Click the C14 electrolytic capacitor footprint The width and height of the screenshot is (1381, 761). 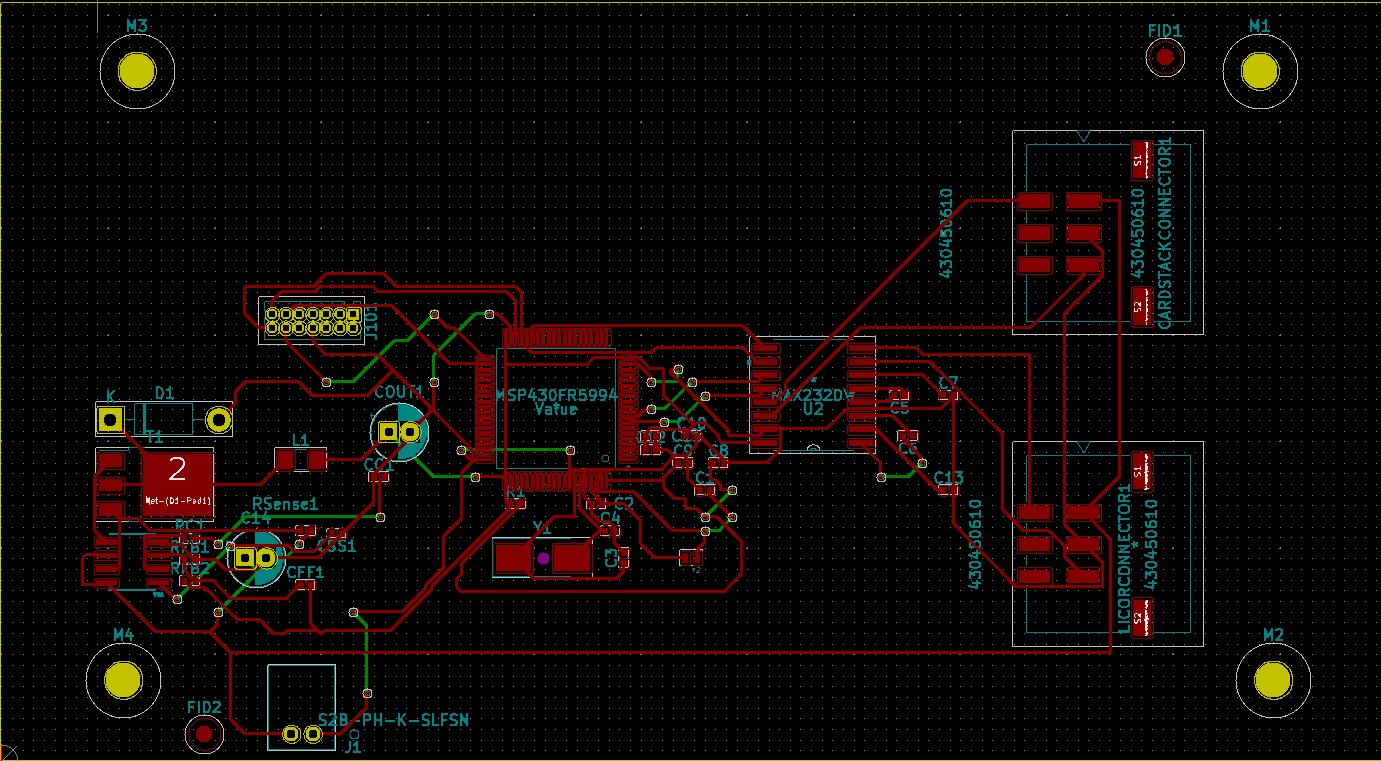click(255, 558)
